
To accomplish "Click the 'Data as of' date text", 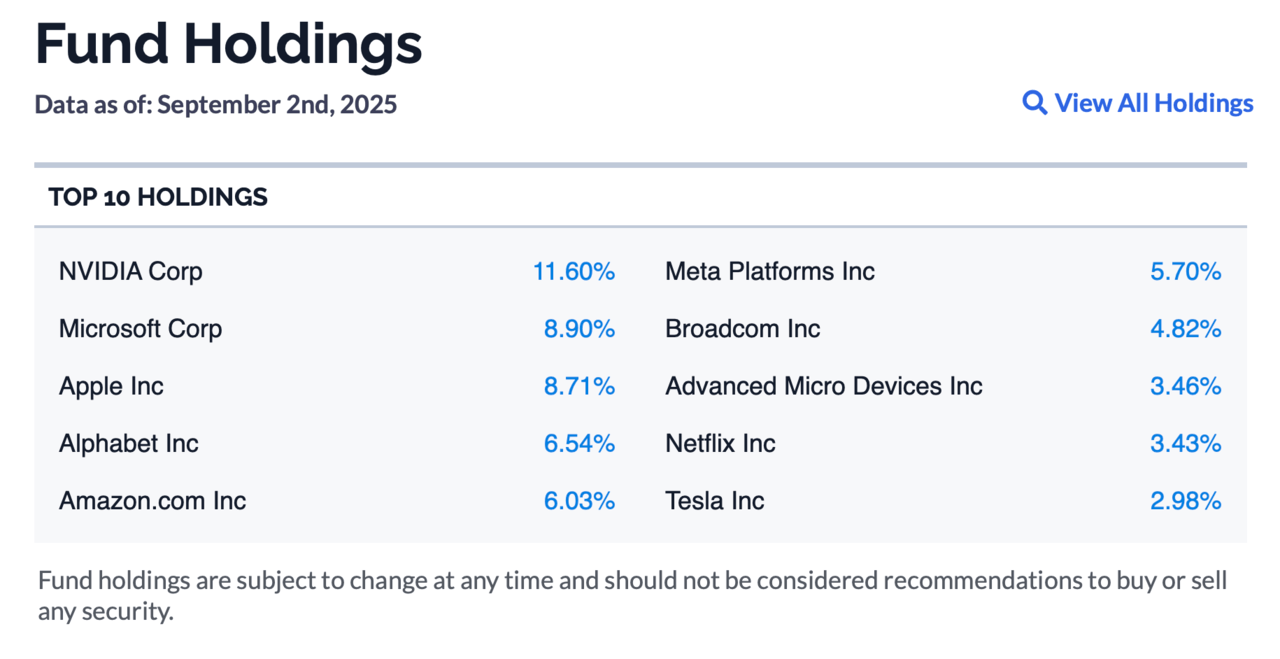I will (216, 104).
